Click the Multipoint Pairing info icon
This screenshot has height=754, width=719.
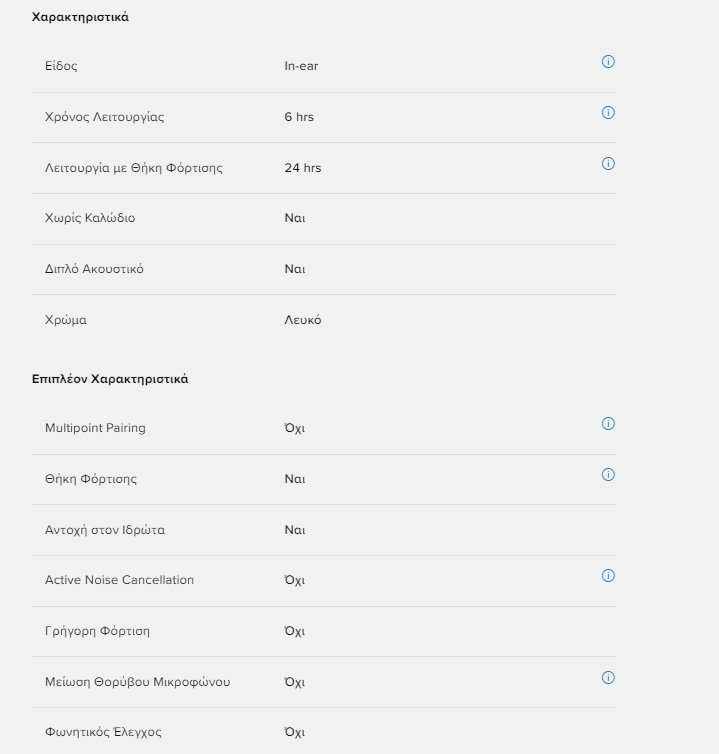(x=608, y=424)
